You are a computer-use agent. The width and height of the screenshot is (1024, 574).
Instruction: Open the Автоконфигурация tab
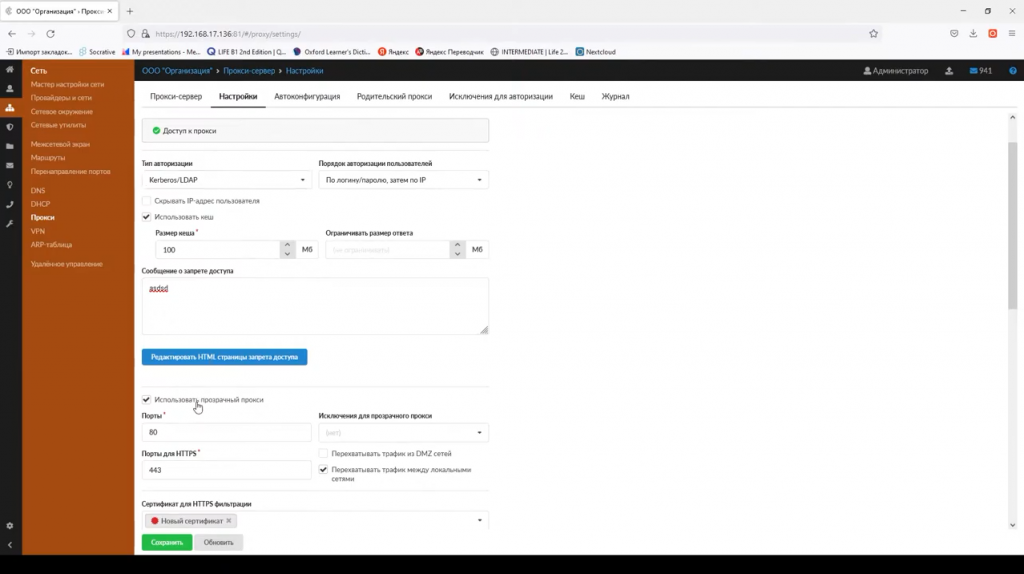[307, 96]
